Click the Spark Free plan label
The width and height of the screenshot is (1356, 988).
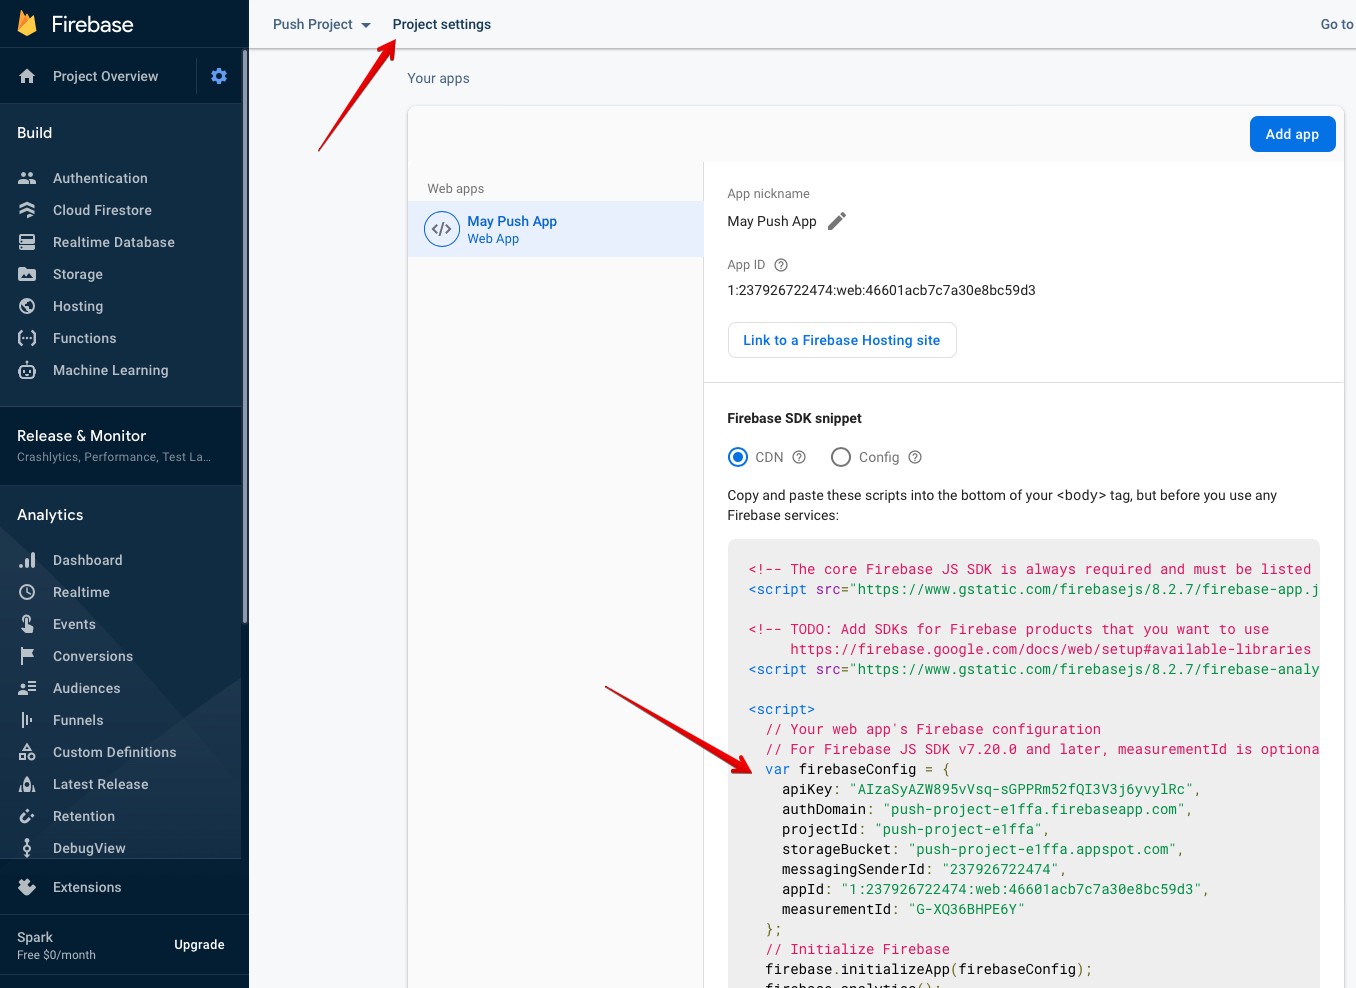pos(56,945)
